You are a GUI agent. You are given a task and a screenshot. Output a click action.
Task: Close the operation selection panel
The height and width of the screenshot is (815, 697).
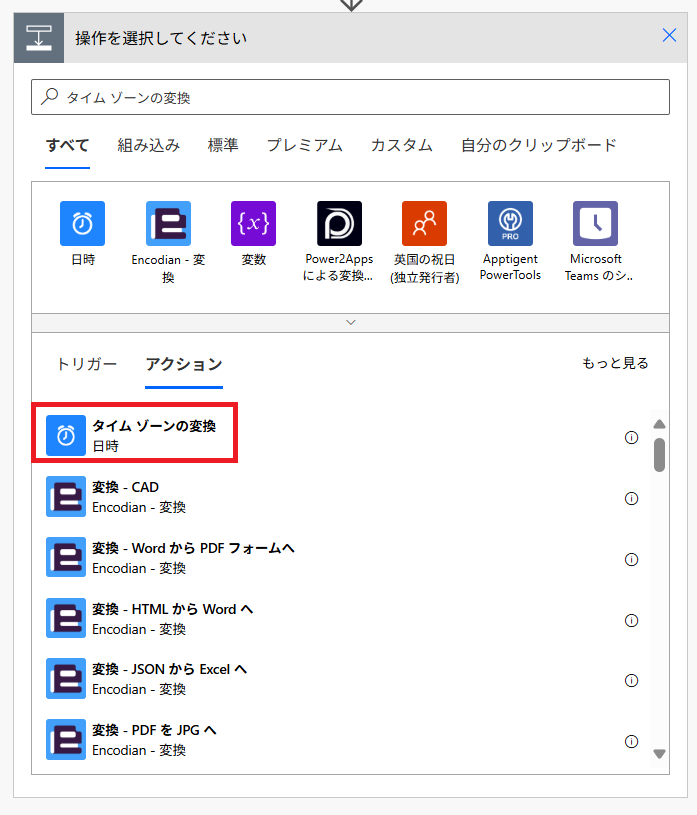pyautogui.click(x=669, y=36)
